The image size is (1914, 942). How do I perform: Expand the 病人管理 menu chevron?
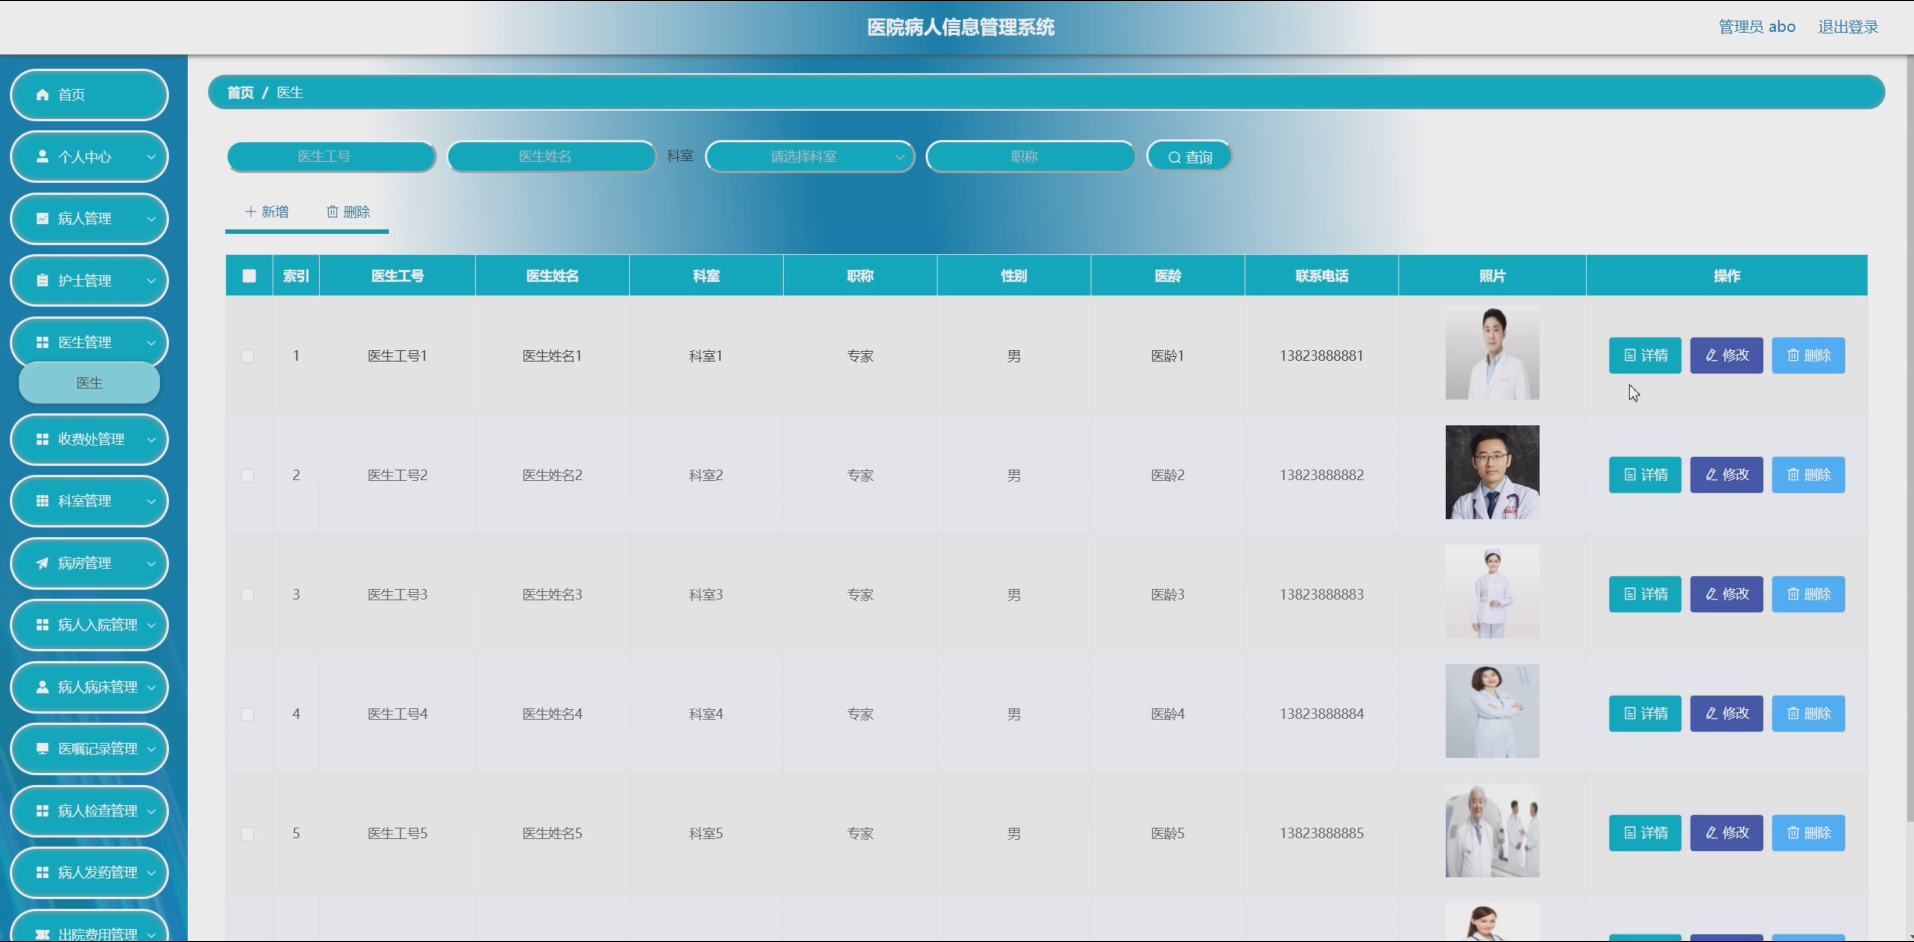pyautogui.click(x=151, y=219)
